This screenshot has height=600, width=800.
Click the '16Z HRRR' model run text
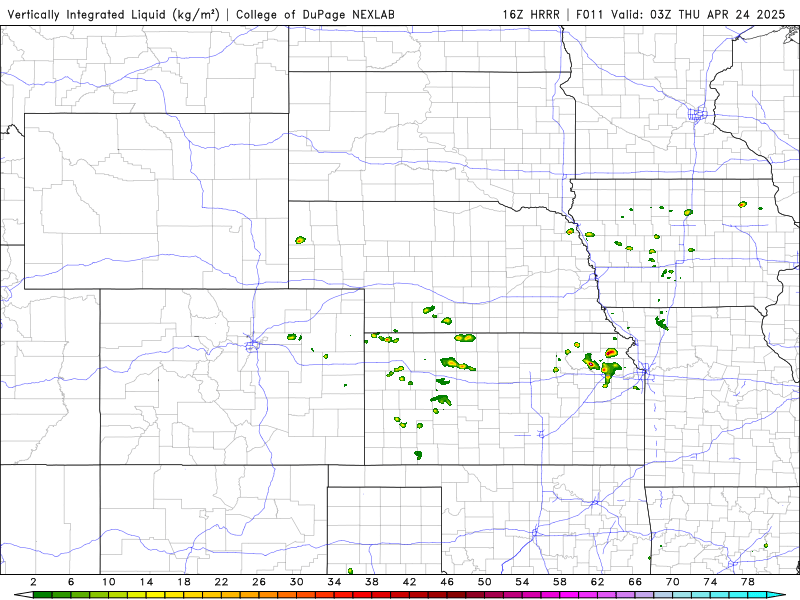tap(531, 14)
